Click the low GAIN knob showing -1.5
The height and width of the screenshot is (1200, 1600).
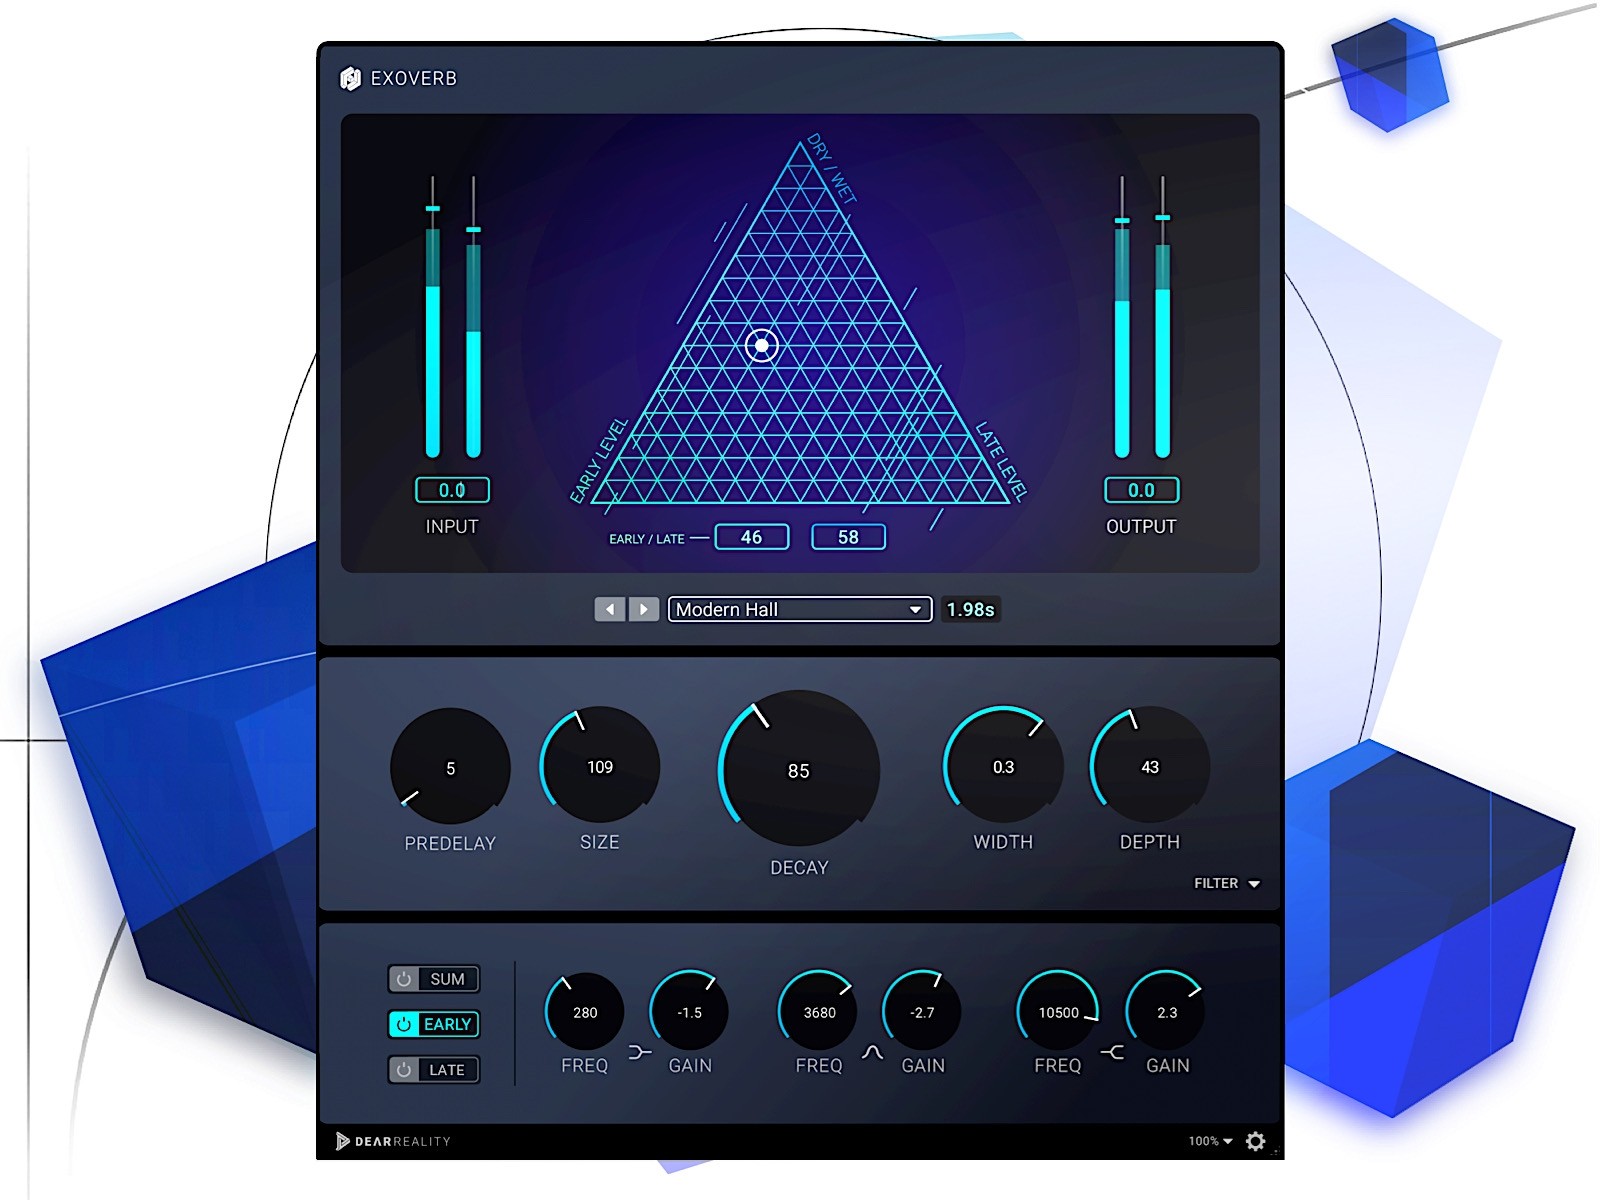click(x=689, y=1012)
